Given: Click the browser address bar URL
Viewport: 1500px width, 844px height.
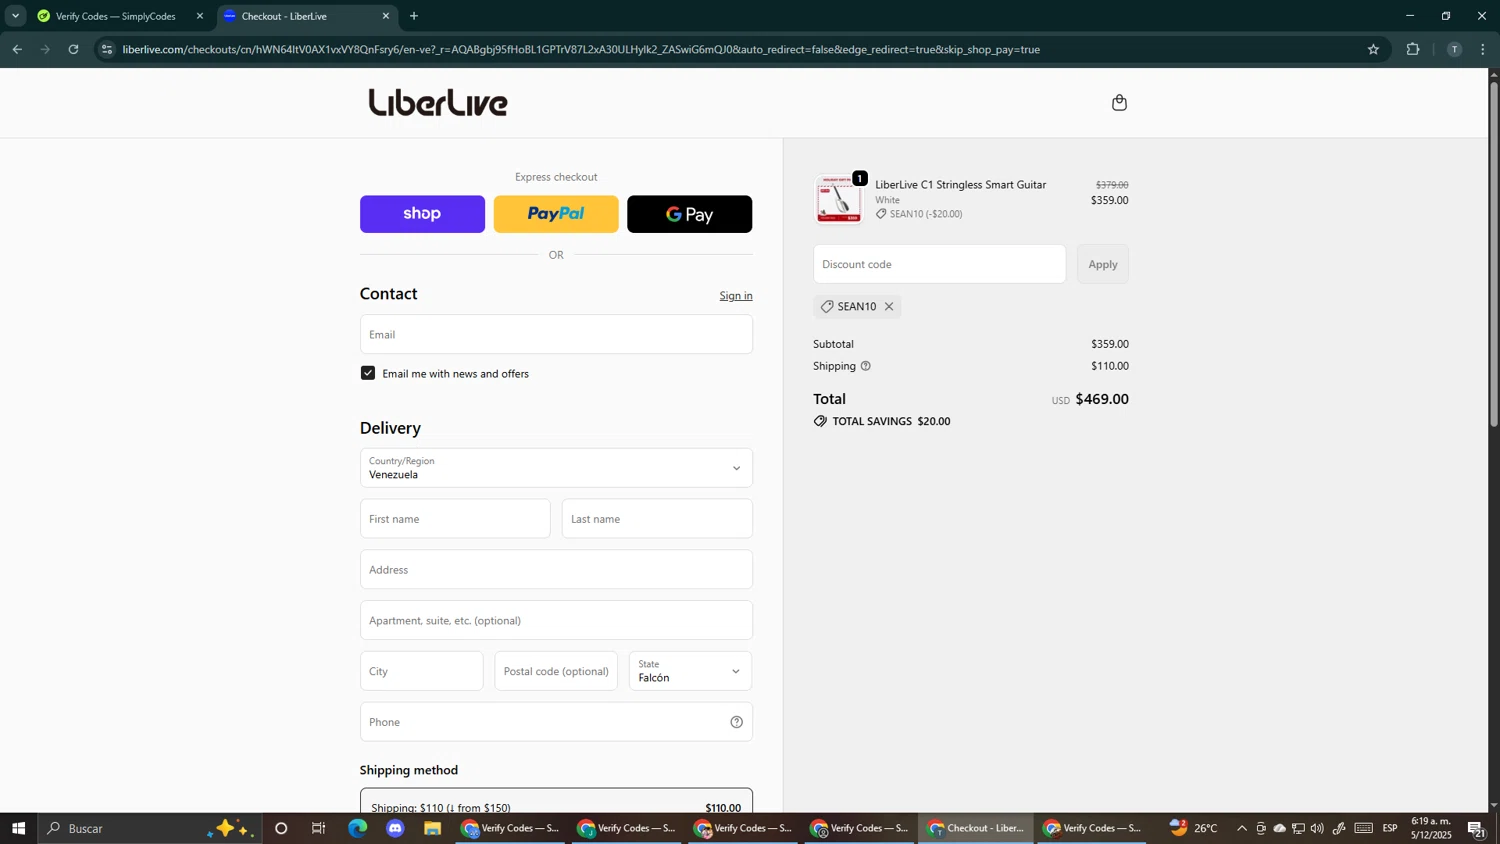Looking at the screenshot, I should click(580, 49).
